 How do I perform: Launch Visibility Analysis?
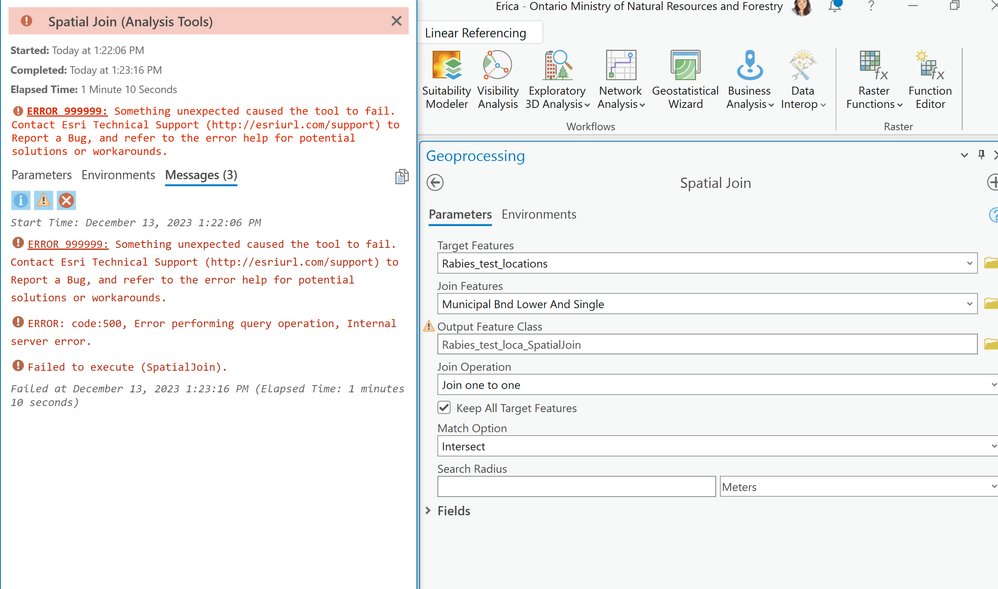click(498, 80)
